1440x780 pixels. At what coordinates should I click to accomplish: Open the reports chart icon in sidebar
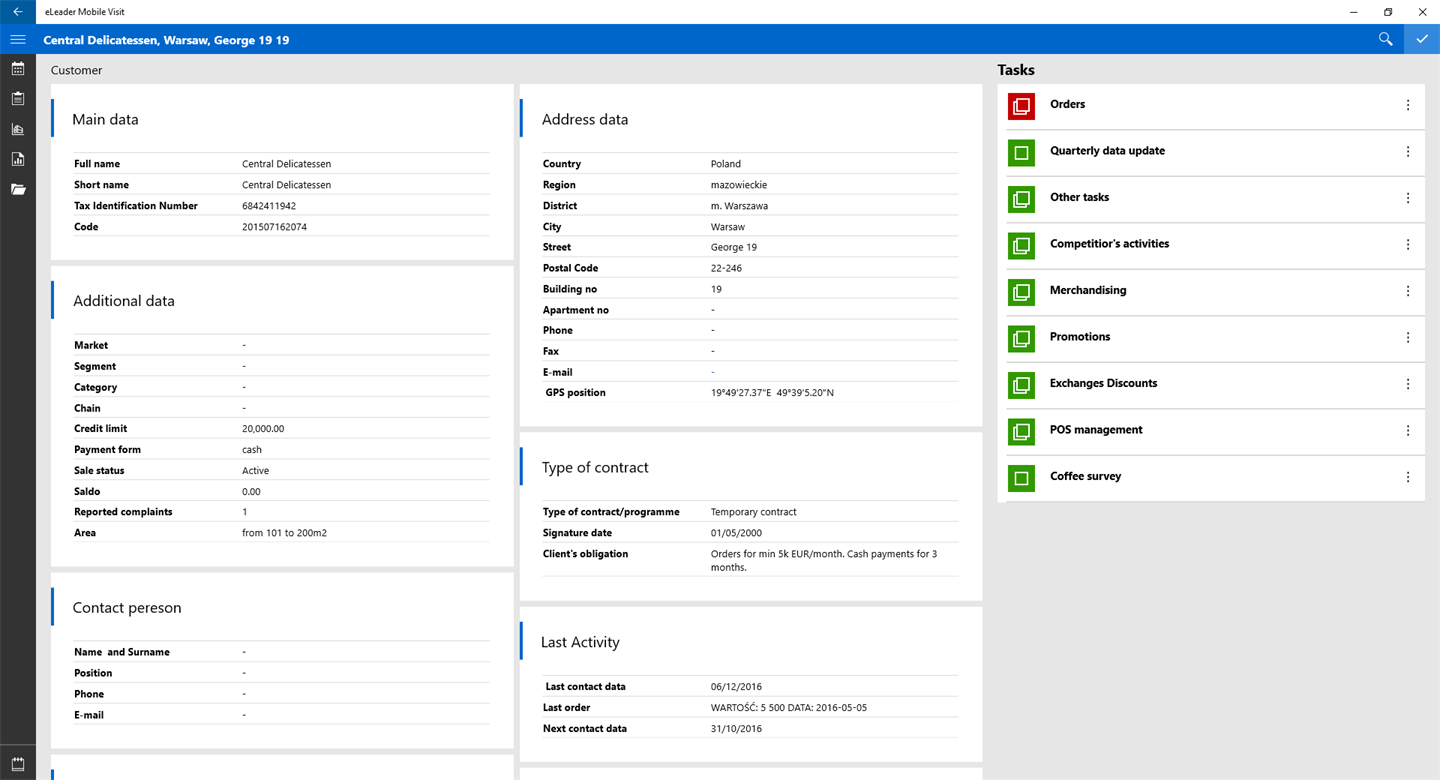[18, 159]
